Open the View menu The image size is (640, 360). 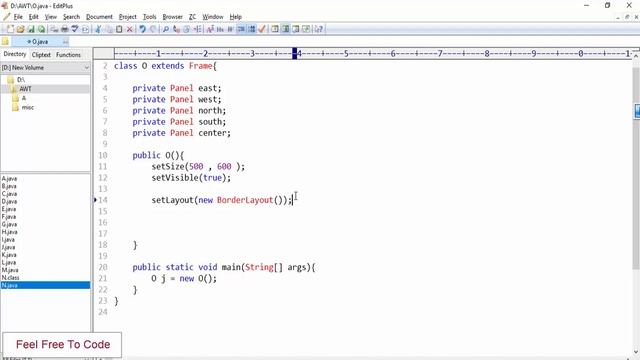pos(51,17)
